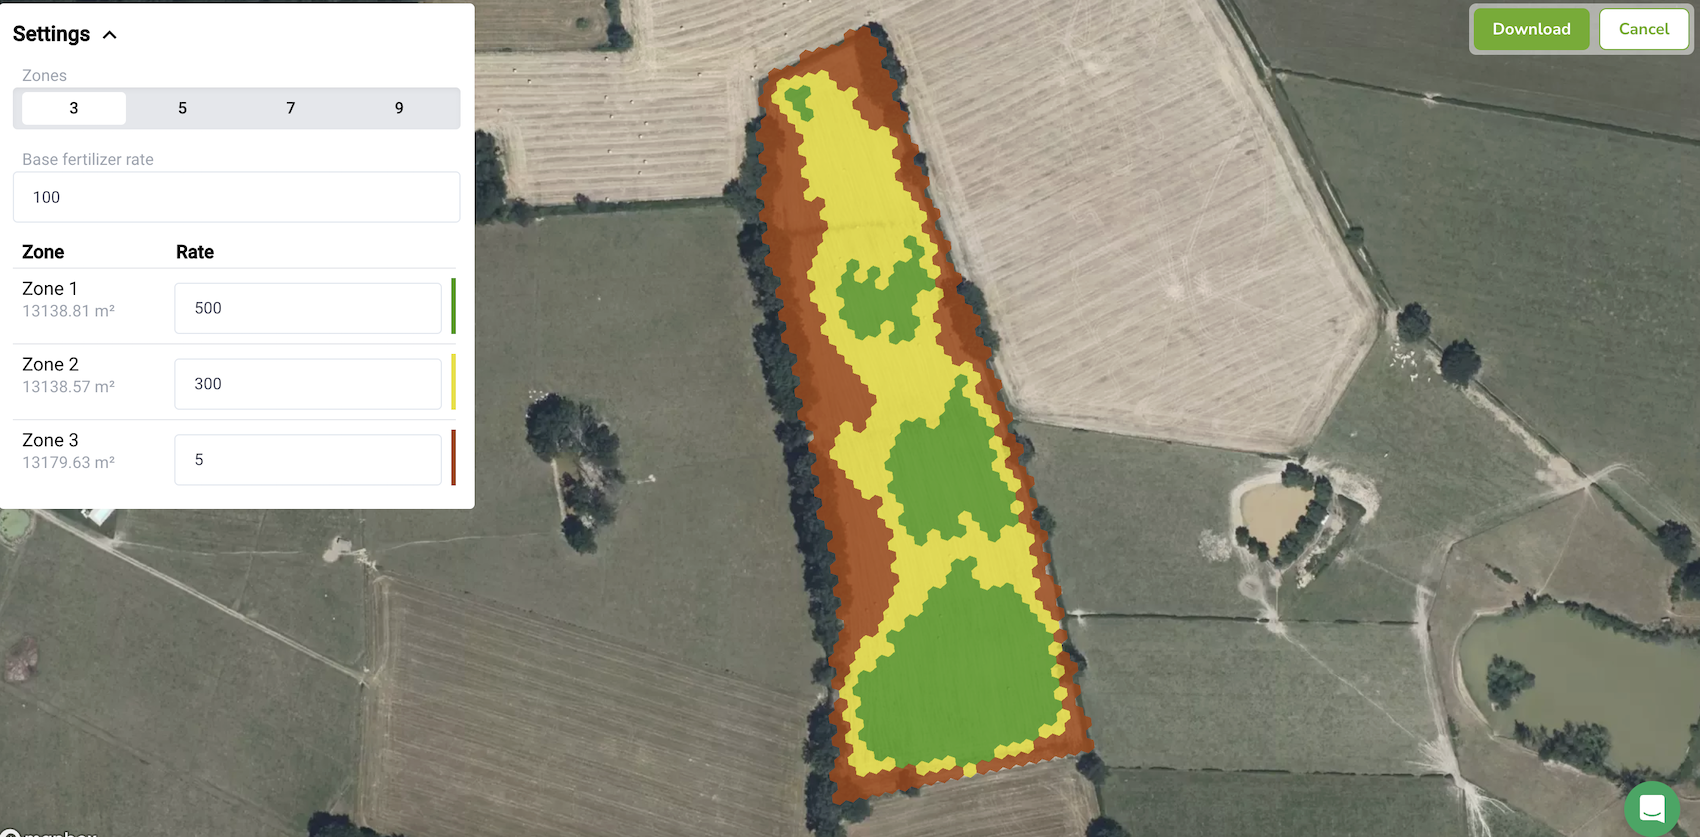This screenshot has width=1700, height=837.
Task: Open the chat support bubble
Action: (1651, 808)
